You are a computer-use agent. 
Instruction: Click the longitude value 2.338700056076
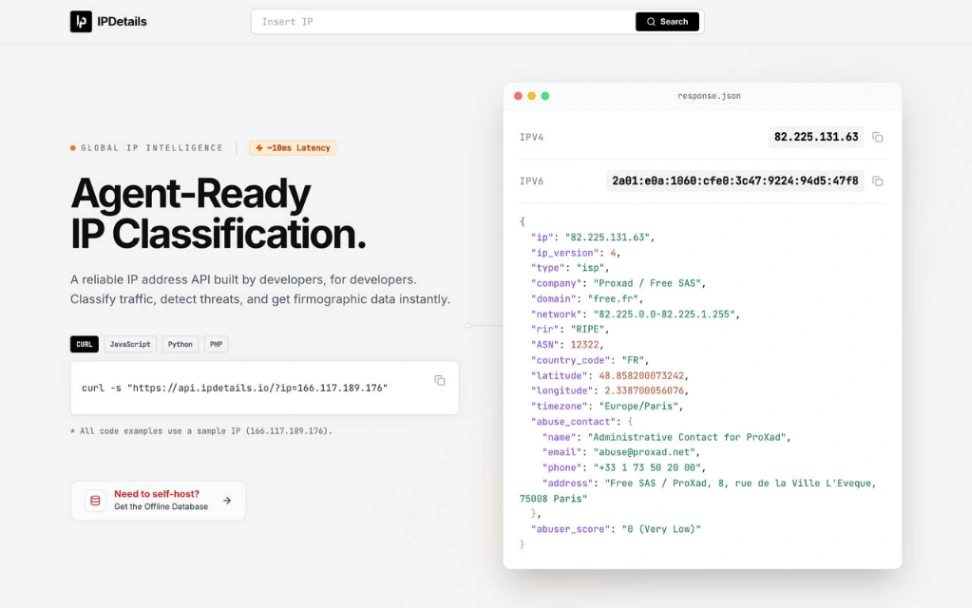click(x=644, y=391)
